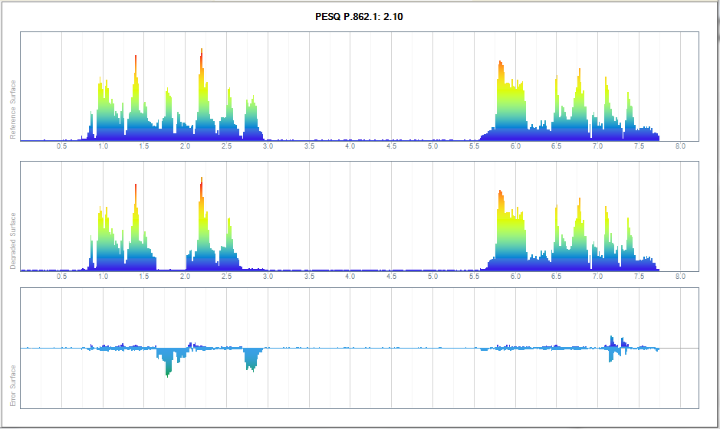Click the 3.5 tick on Degraded Surface axis

tap(309, 276)
